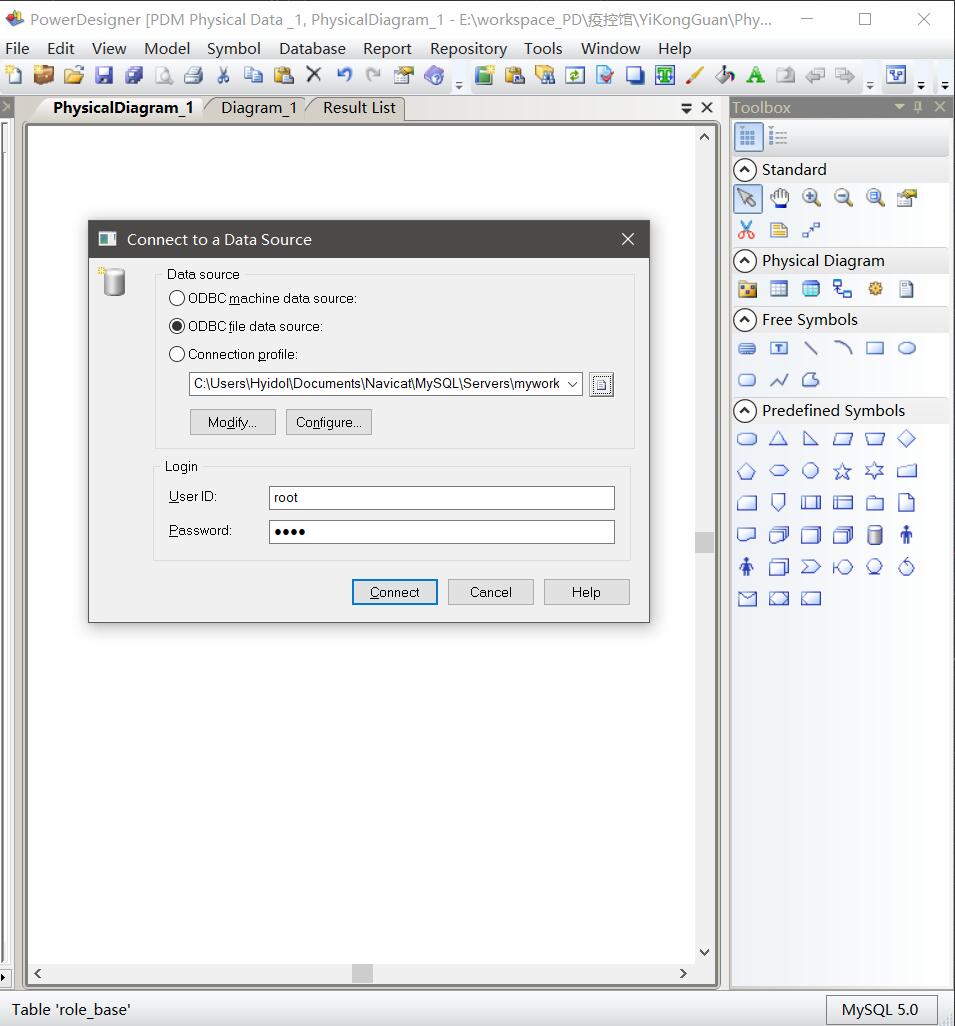Select the Procedure gear tool
The height and width of the screenshot is (1026, 955).
click(875, 289)
